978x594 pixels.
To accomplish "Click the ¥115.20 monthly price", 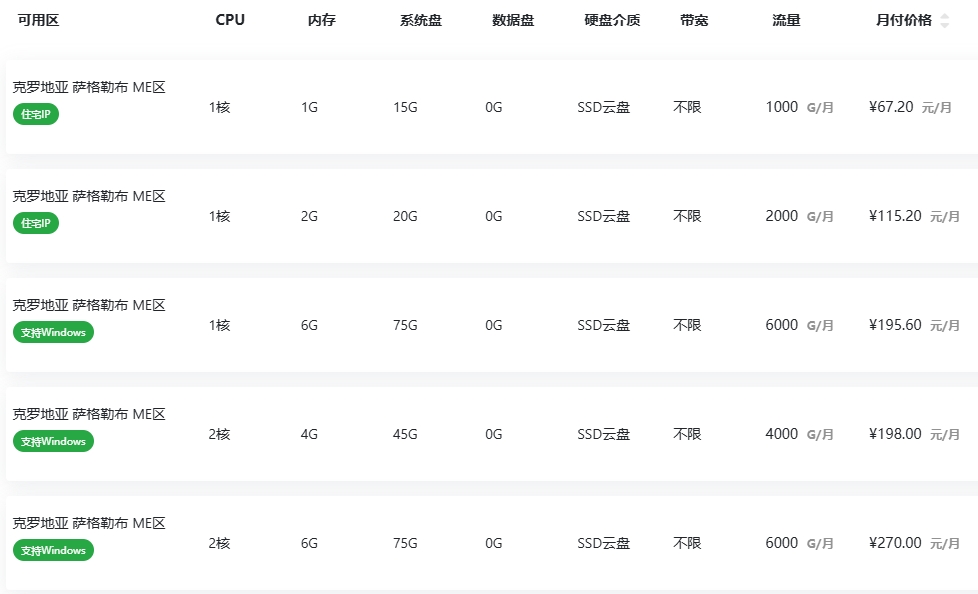I will click(895, 216).
